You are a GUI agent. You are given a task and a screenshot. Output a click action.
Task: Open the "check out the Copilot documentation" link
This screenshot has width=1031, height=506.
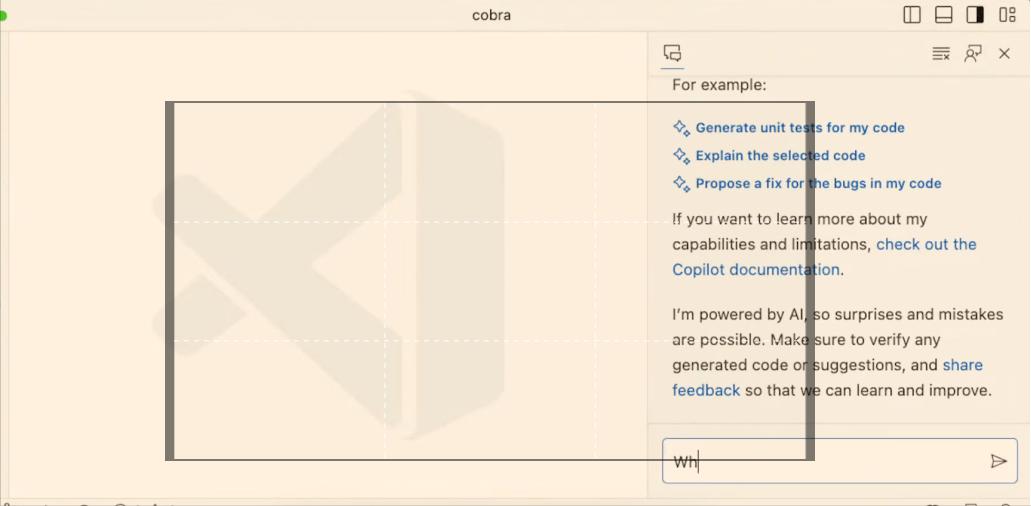(x=925, y=245)
